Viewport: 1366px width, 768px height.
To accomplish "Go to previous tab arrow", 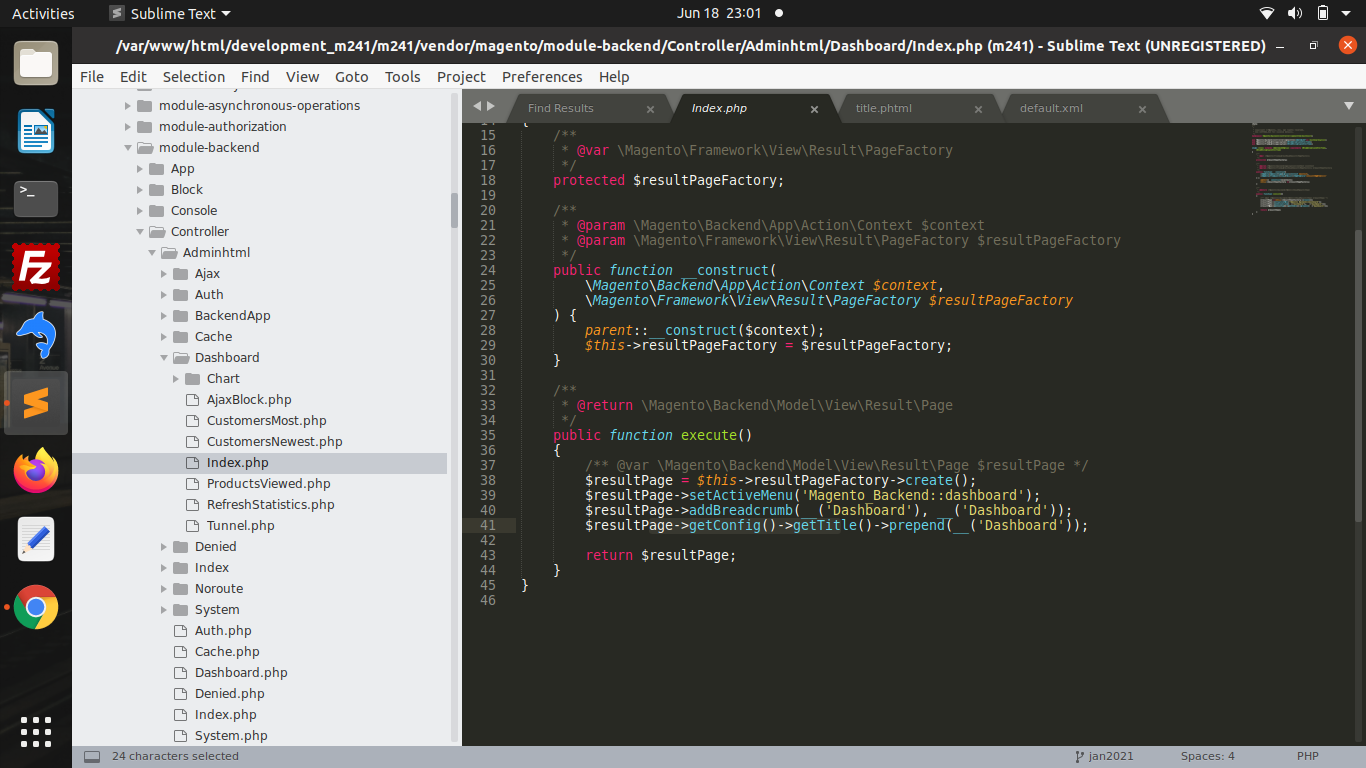I will pyautogui.click(x=477, y=106).
